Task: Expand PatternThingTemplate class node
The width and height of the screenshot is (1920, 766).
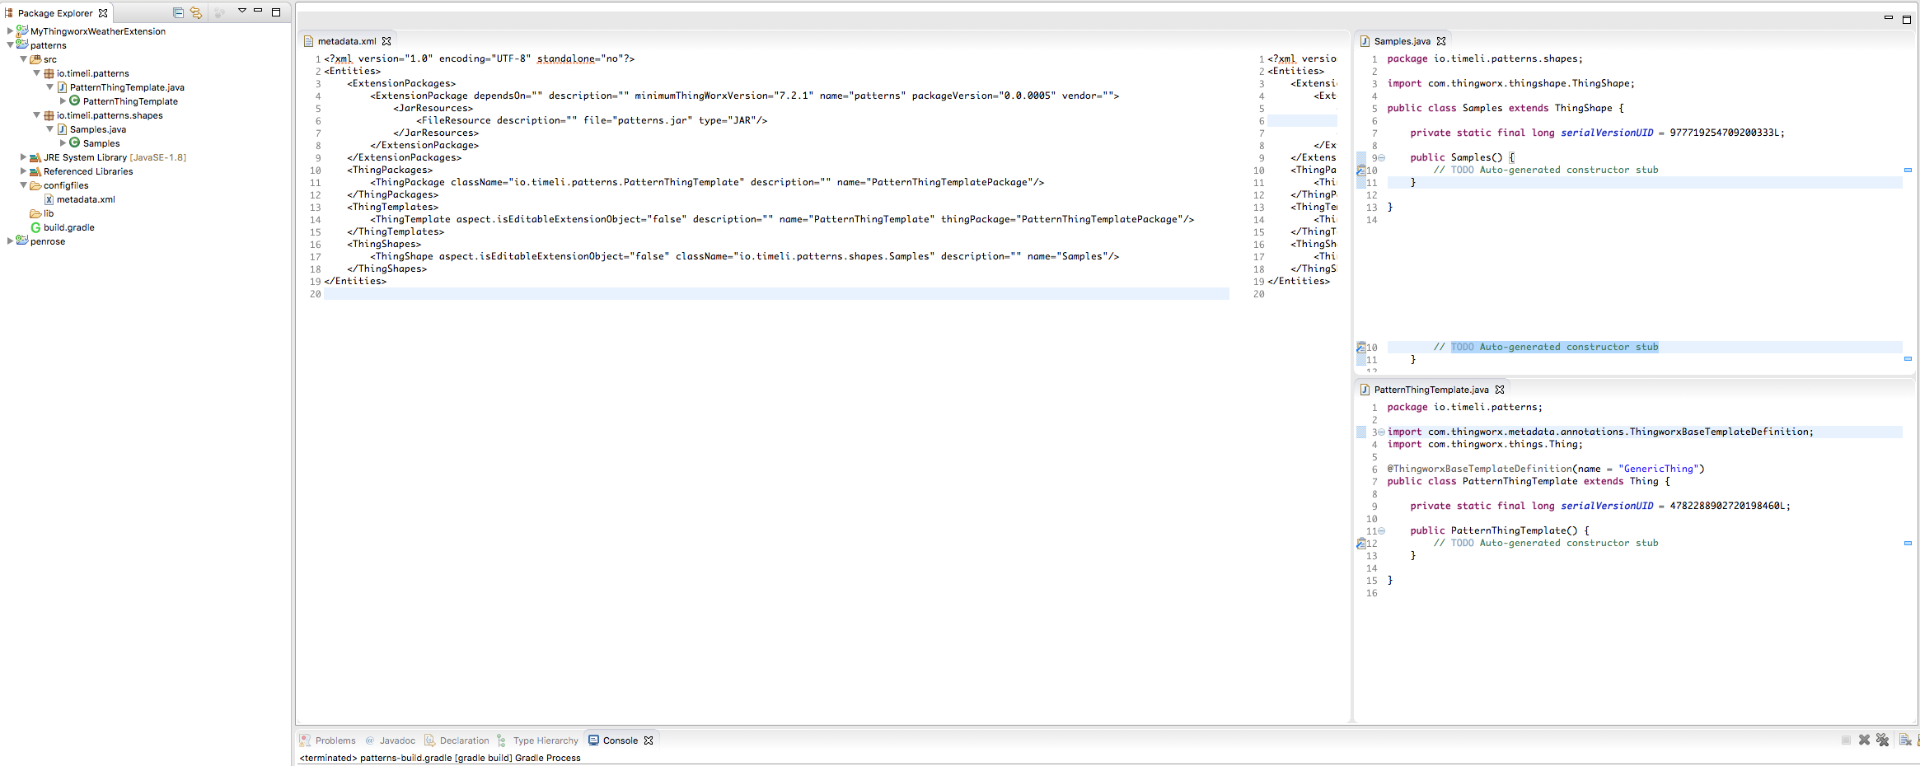Action: pyautogui.click(x=62, y=101)
